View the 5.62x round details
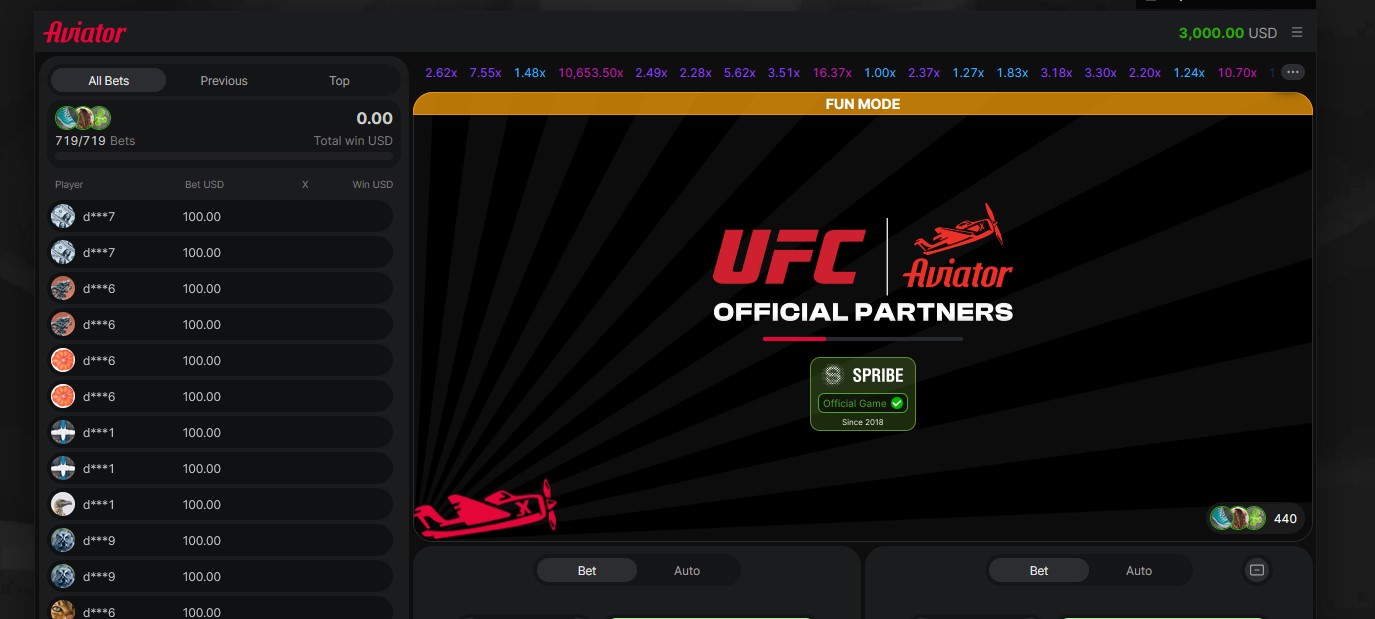Image resolution: width=1375 pixels, height=619 pixels. click(x=740, y=73)
